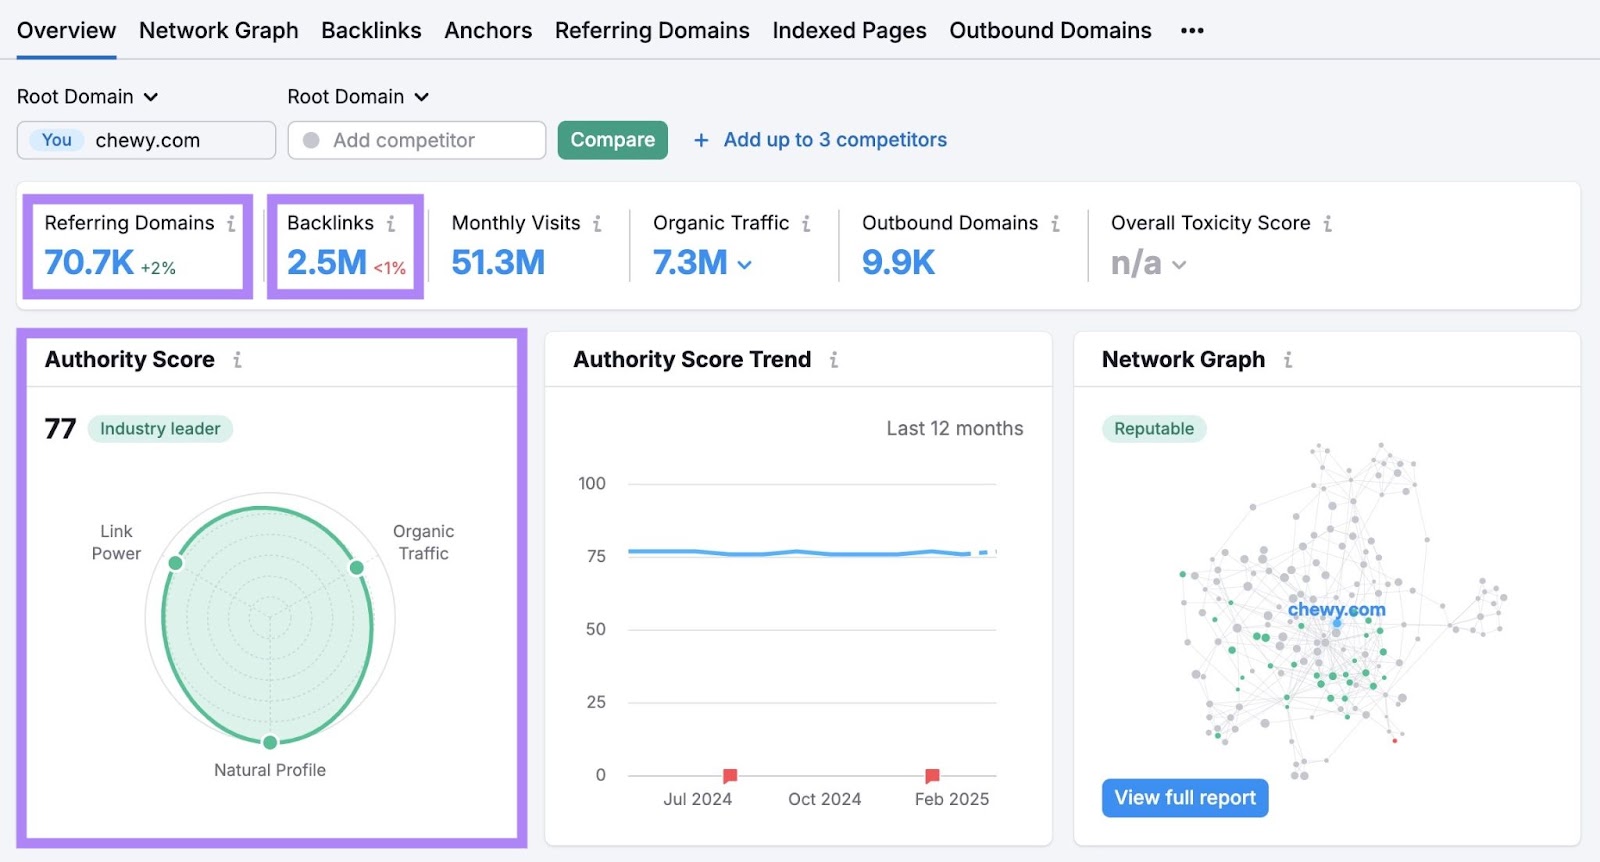Expand the Toxicity Score n/a chevron
Viewport: 1600px width, 862px height.
point(1179,265)
